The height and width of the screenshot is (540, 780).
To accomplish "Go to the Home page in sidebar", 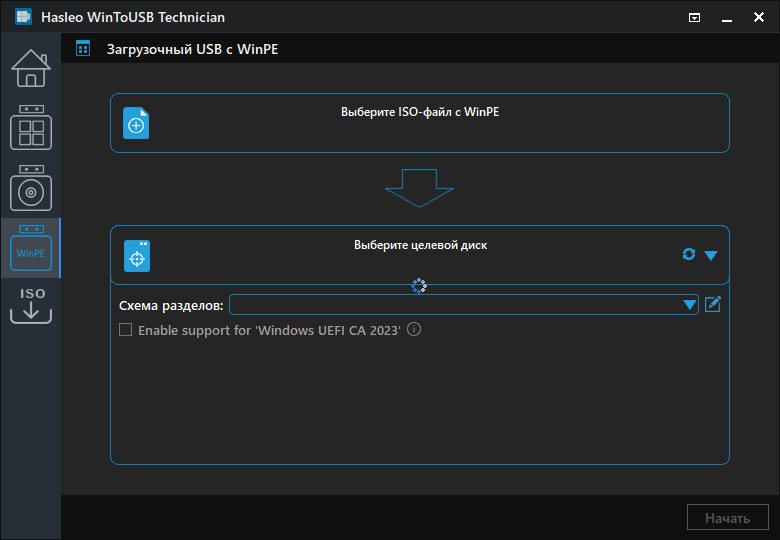I will pyautogui.click(x=30, y=67).
